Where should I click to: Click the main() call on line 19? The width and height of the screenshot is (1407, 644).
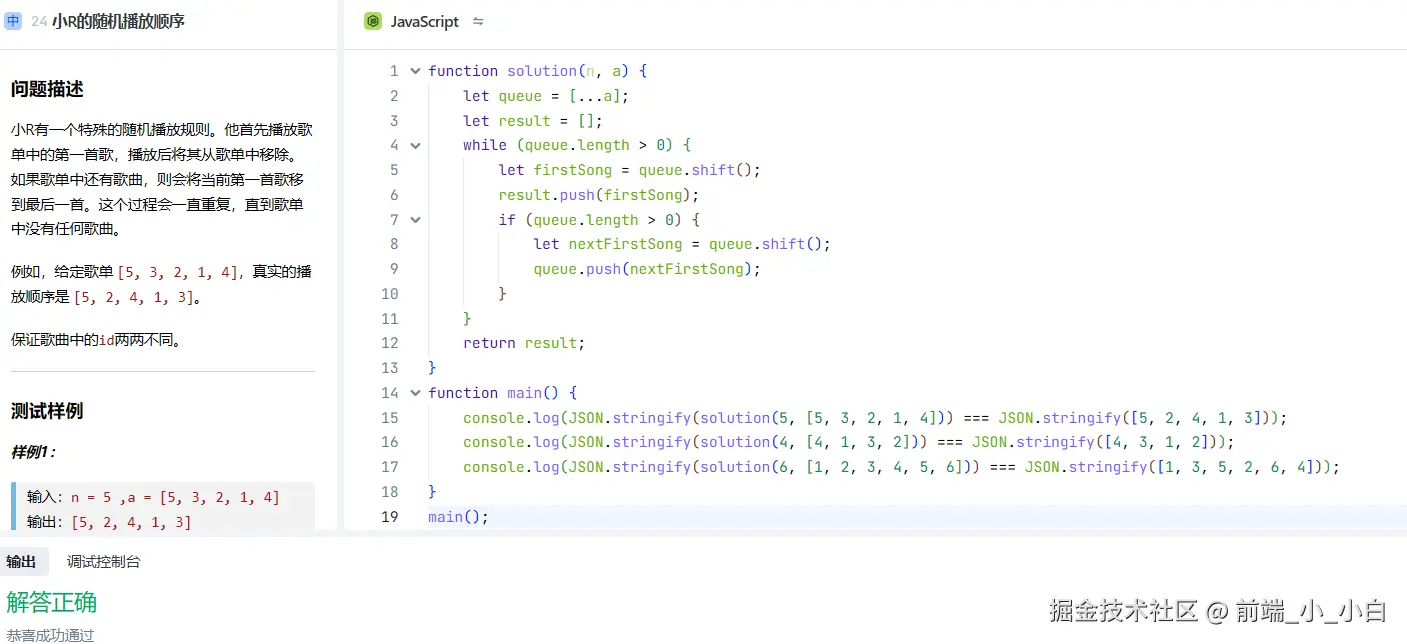458,517
